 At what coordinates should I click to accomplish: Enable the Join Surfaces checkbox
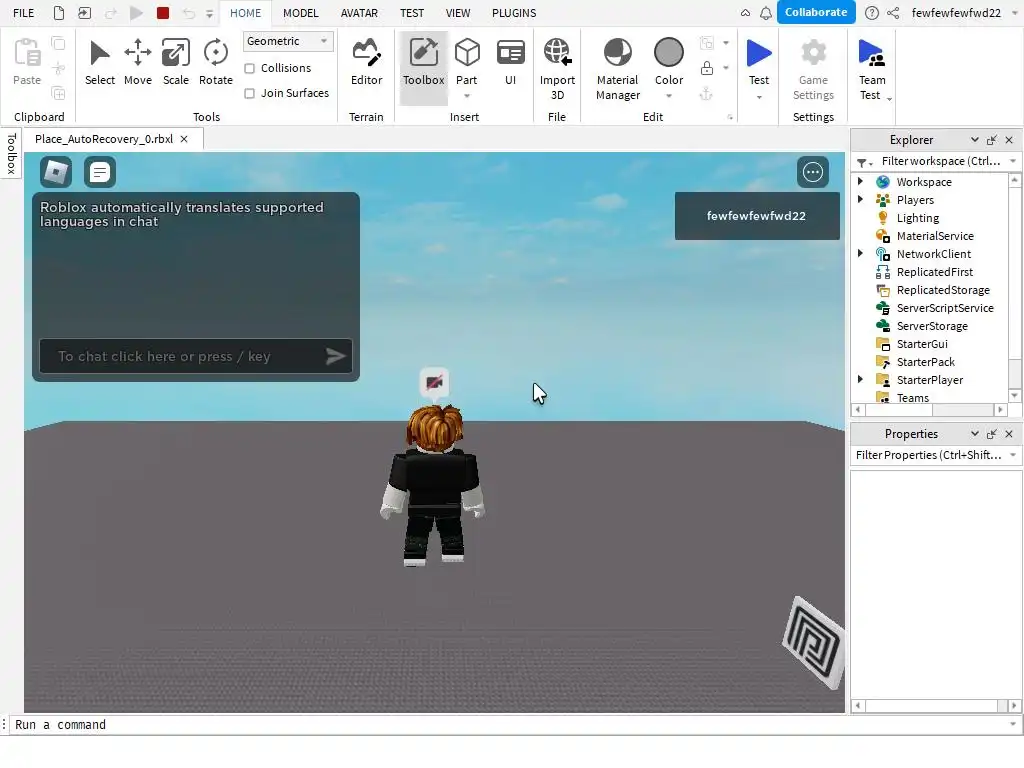click(249, 93)
